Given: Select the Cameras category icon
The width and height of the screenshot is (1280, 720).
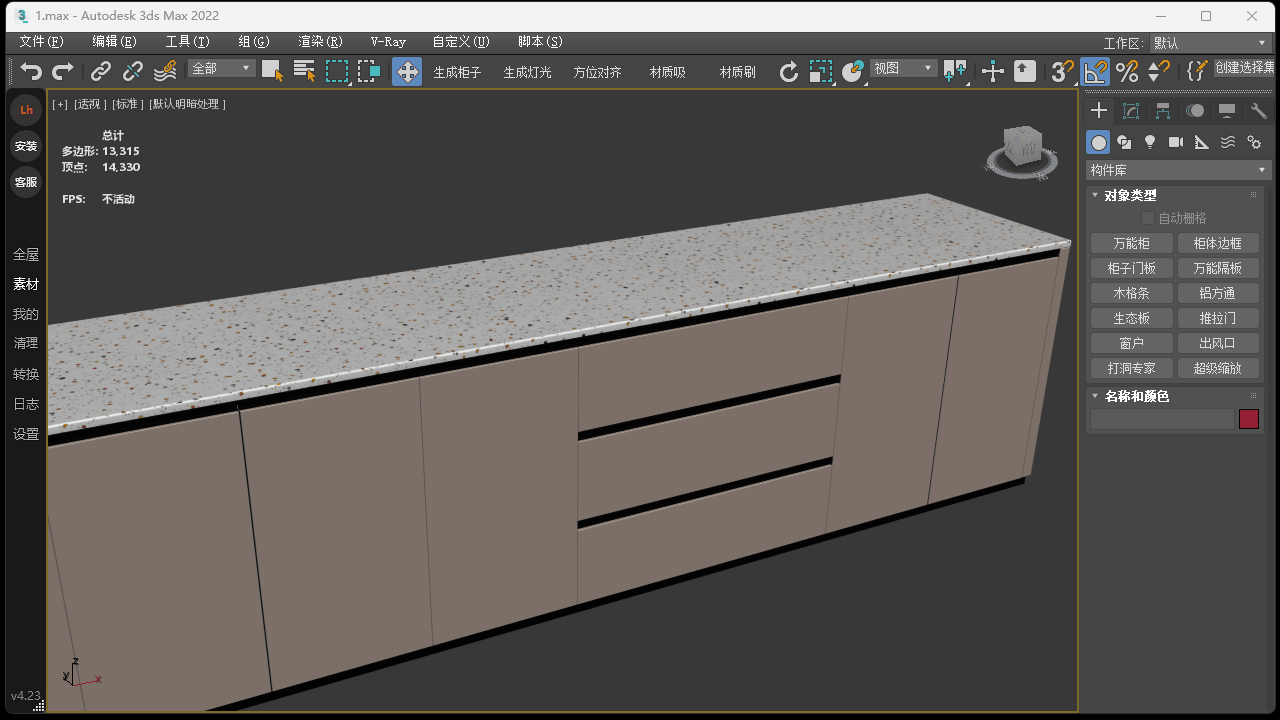Looking at the screenshot, I should pyautogui.click(x=1176, y=142).
